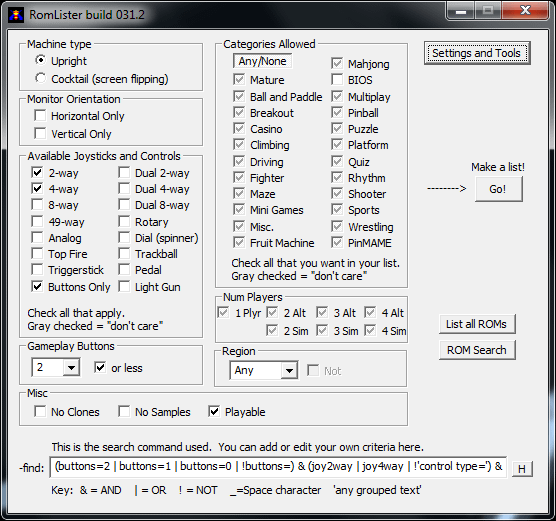This screenshot has width=556, height=521.
Task: Check the Top Fire control option
Action: (x=37, y=254)
